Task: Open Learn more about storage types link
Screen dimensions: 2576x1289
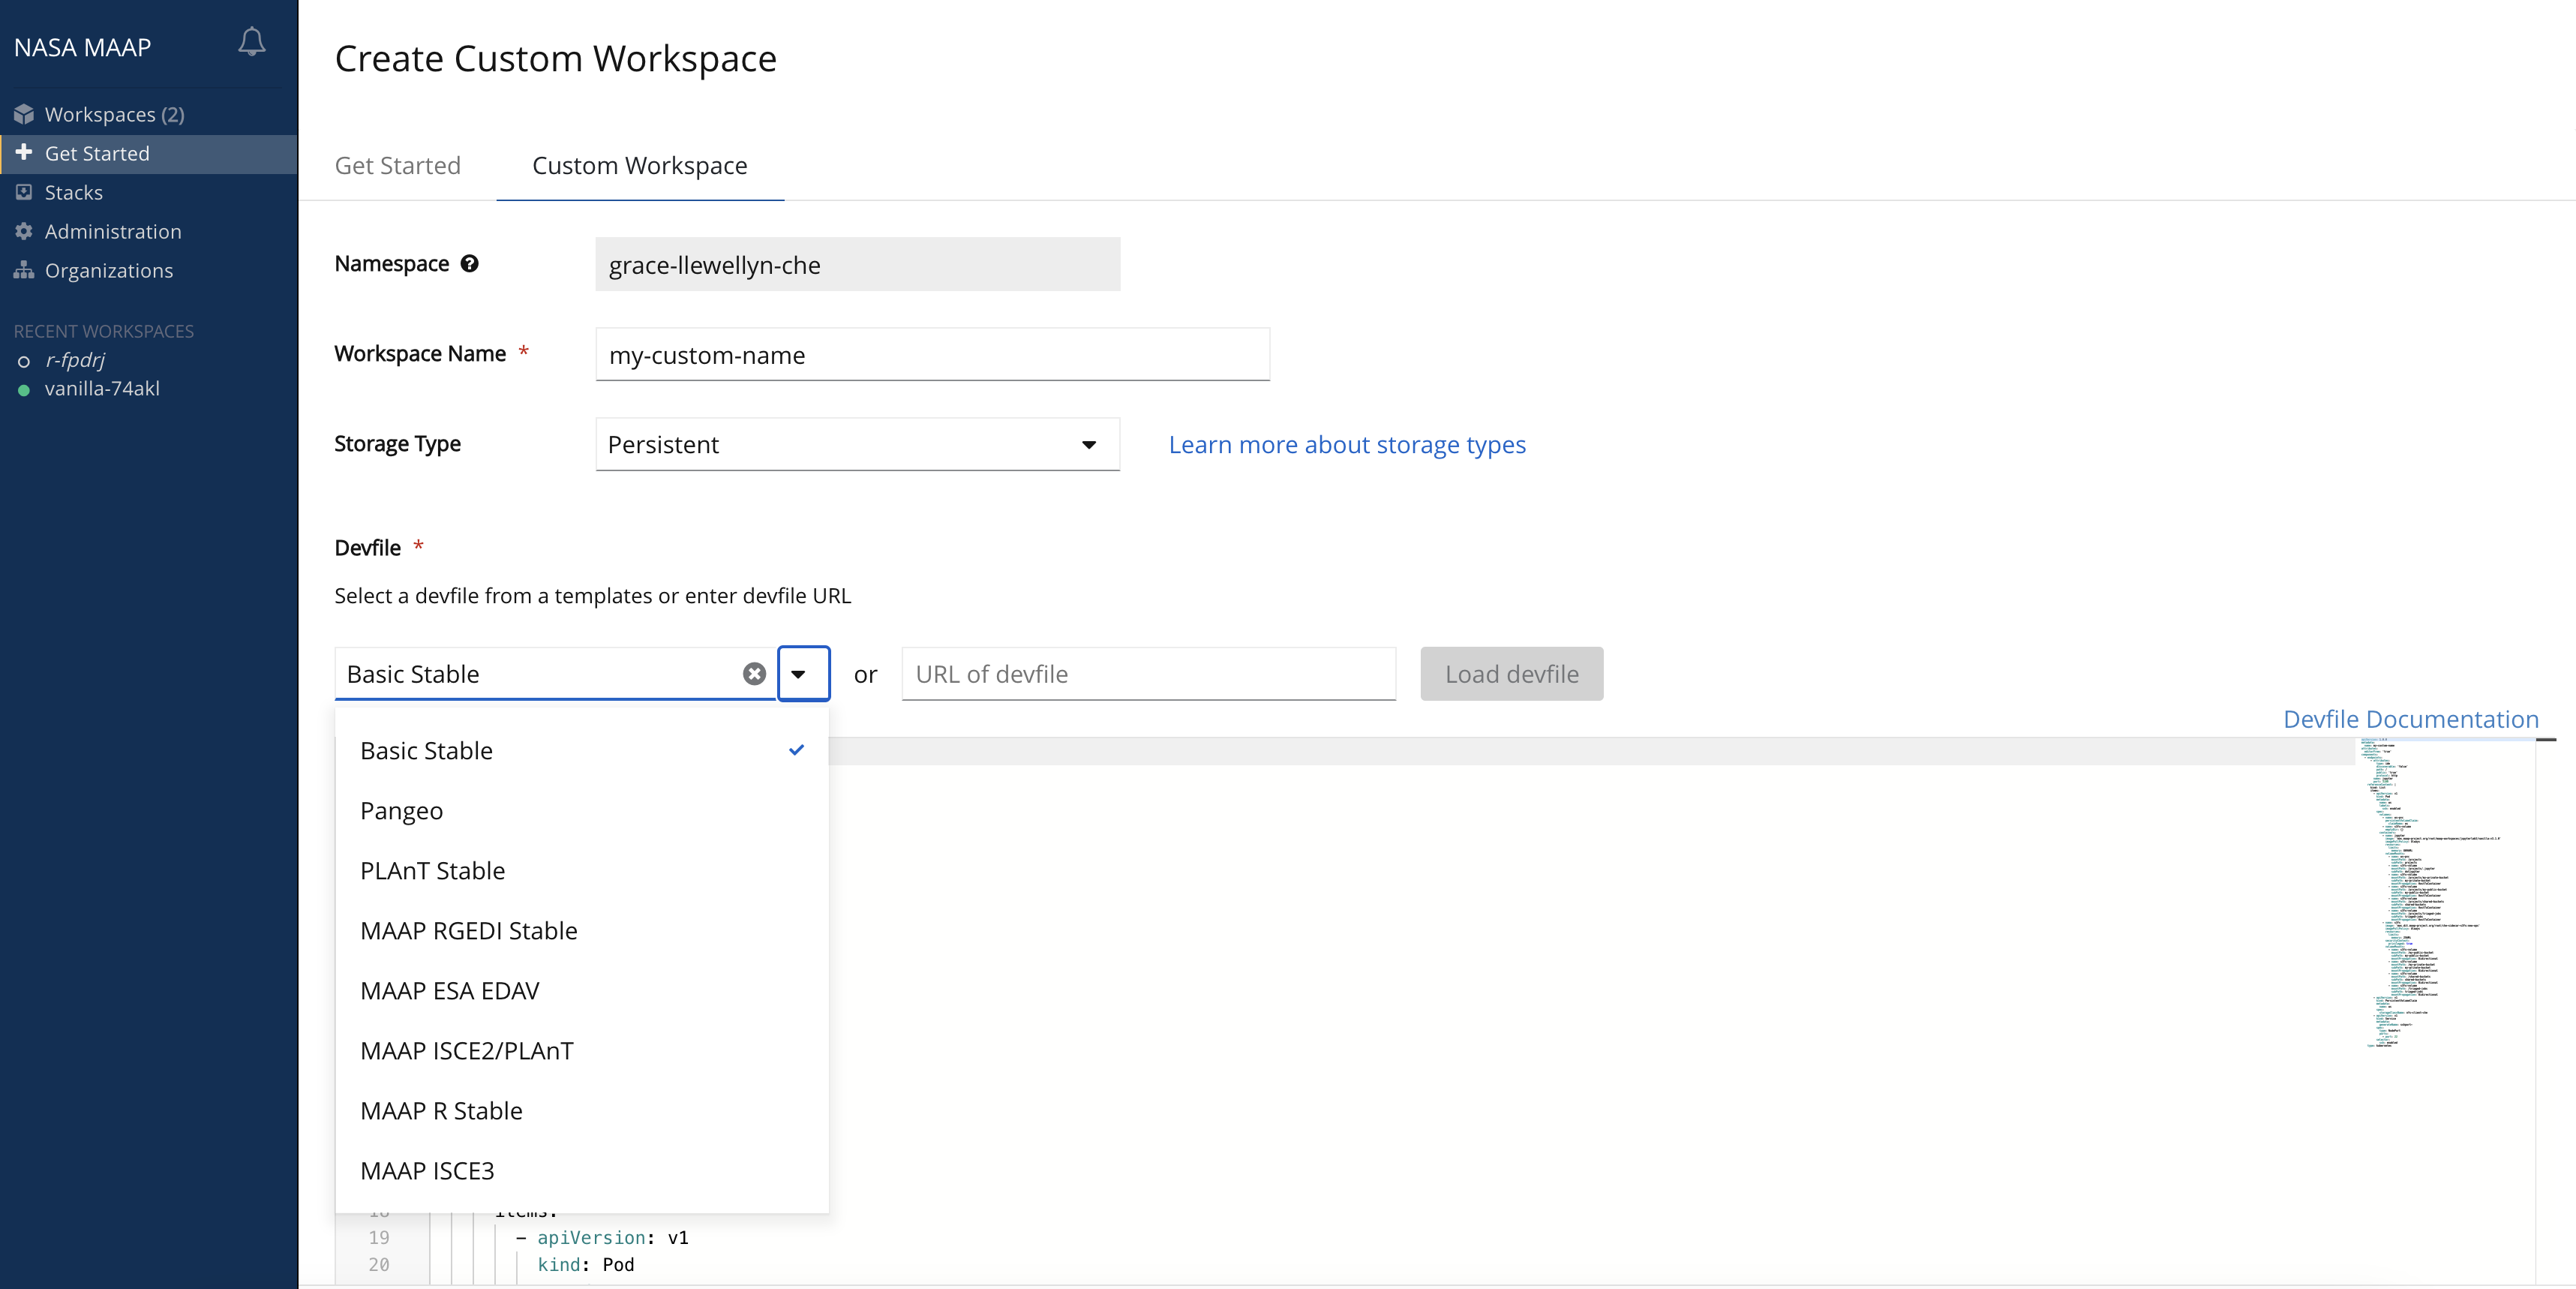Action: 1347,444
